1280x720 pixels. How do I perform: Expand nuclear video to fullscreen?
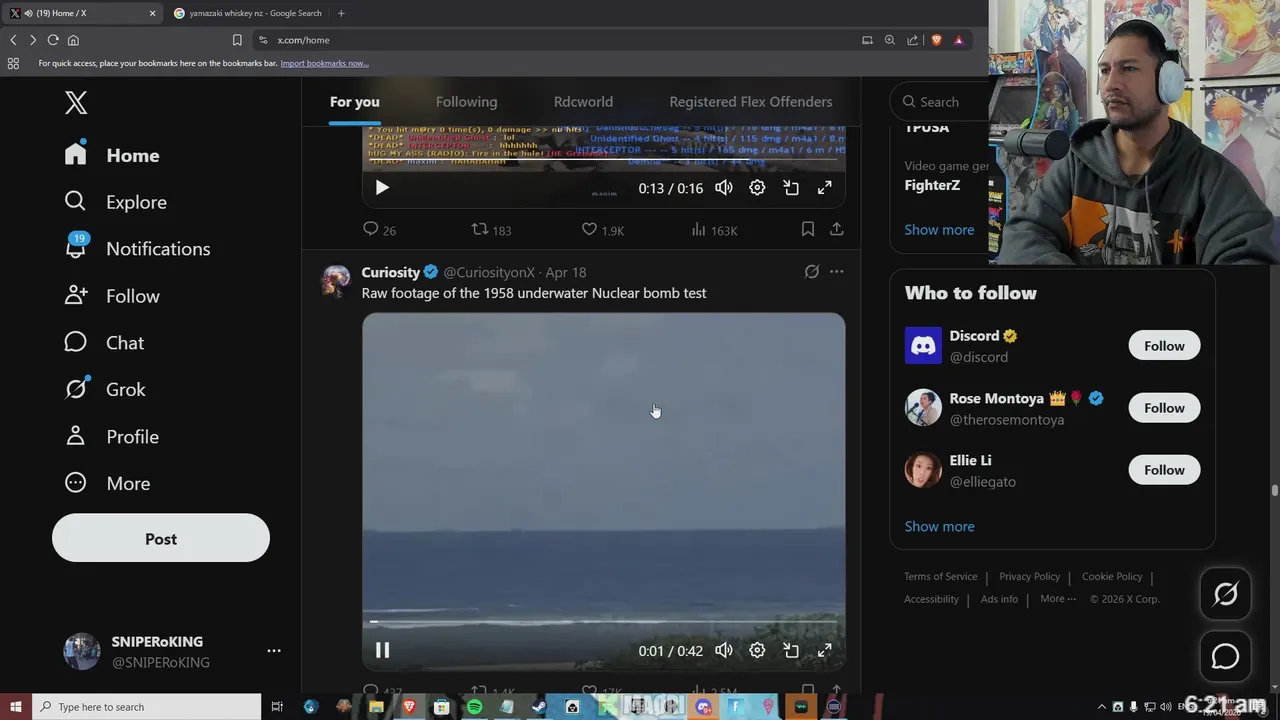tap(825, 650)
